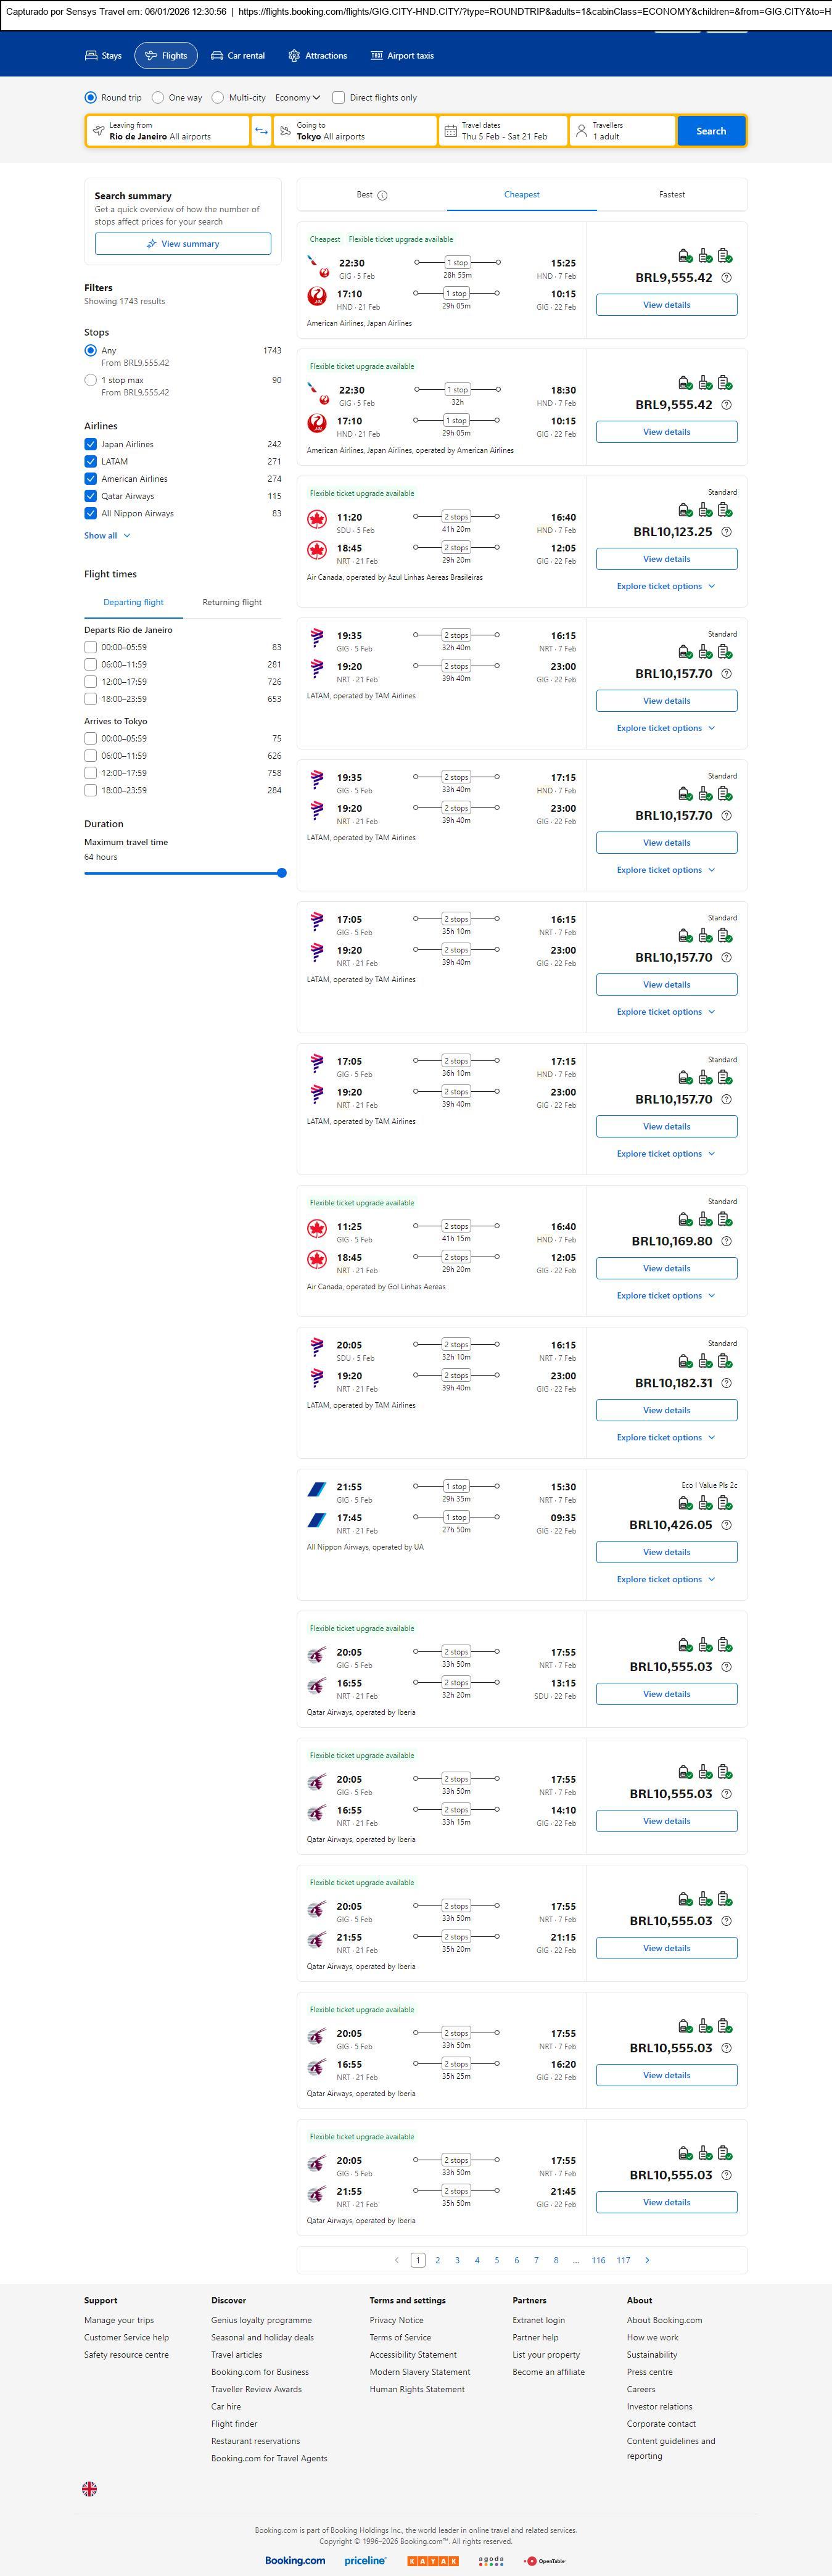Click the price info icon beside BRL10,426.05
The width and height of the screenshot is (832, 2576).
[726, 1525]
